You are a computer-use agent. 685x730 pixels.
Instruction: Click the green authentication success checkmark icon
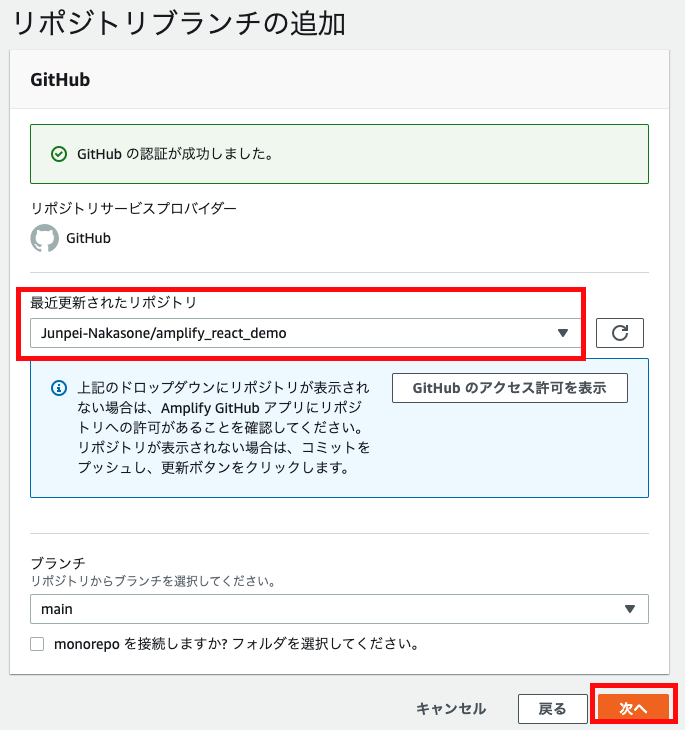[x=59, y=154]
